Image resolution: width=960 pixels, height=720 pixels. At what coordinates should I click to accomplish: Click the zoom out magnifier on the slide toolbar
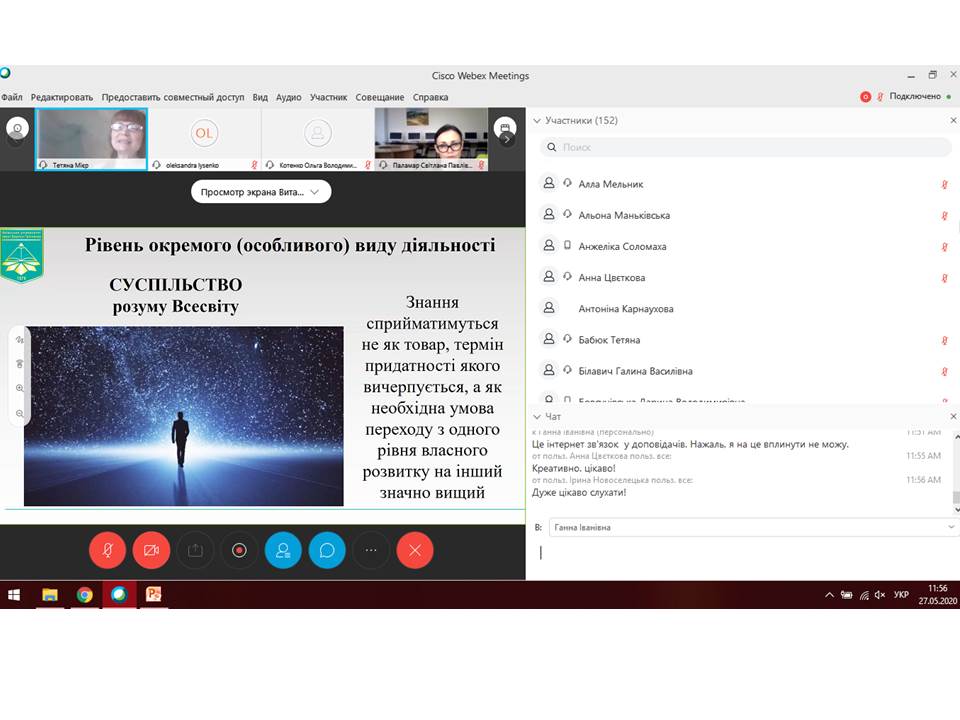[x=20, y=413]
